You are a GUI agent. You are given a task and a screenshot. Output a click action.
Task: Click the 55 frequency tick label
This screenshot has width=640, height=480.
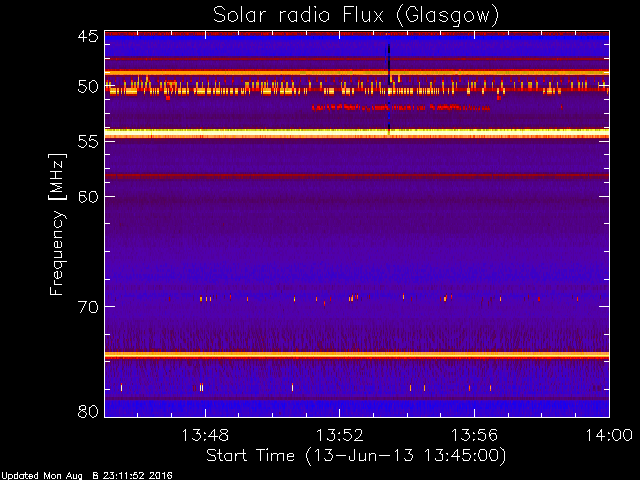pos(88,142)
